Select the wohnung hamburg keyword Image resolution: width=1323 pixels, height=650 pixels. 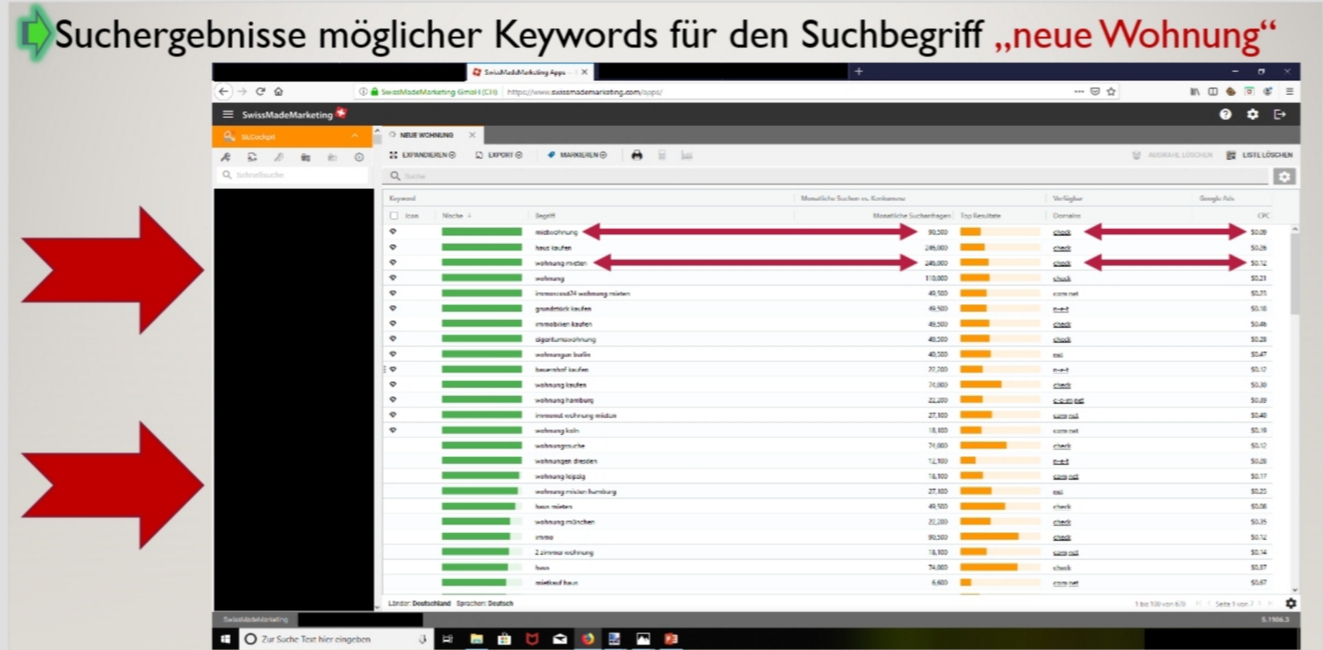click(563, 400)
